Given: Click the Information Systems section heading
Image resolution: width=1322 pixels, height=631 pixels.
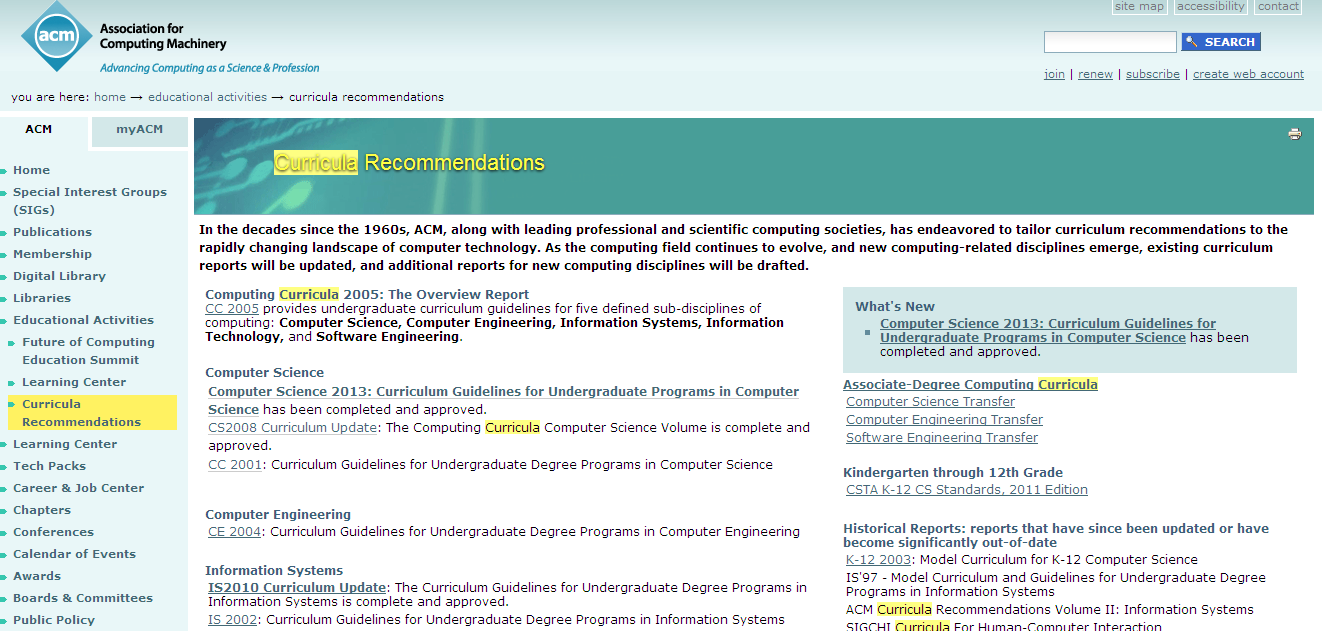Looking at the screenshot, I should tap(274, 570).
